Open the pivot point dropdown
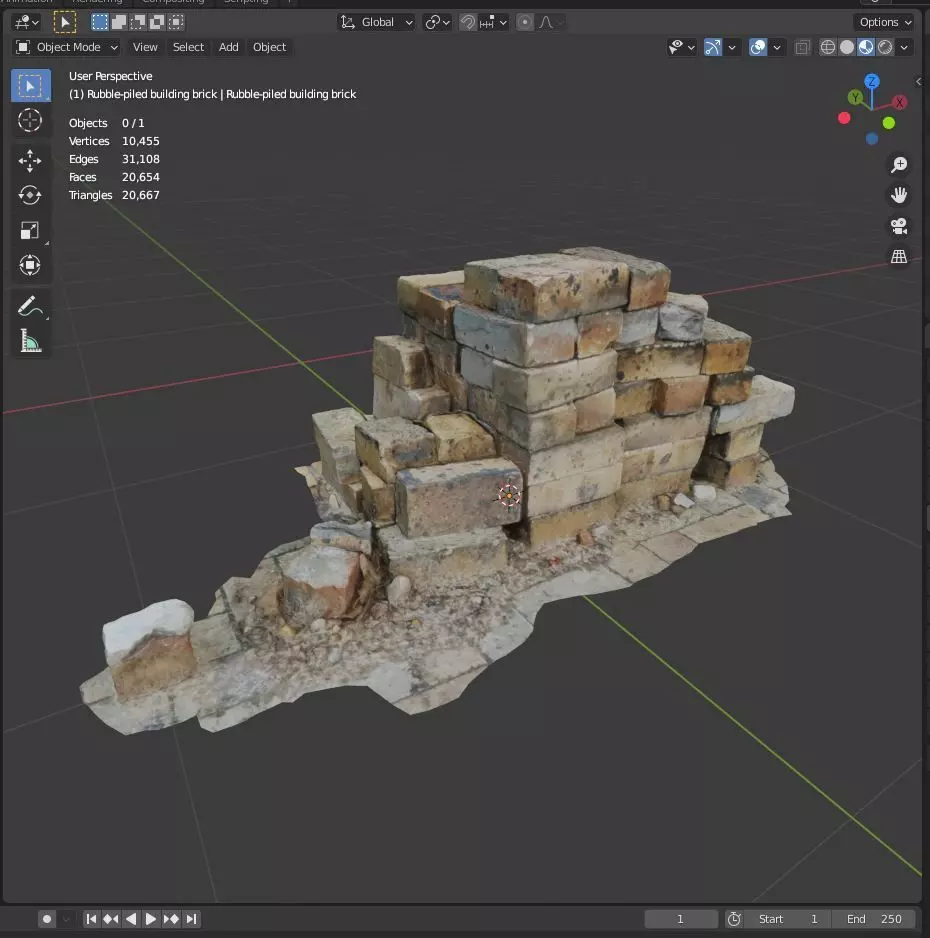930x938 pixels. (x=437, y=22)
